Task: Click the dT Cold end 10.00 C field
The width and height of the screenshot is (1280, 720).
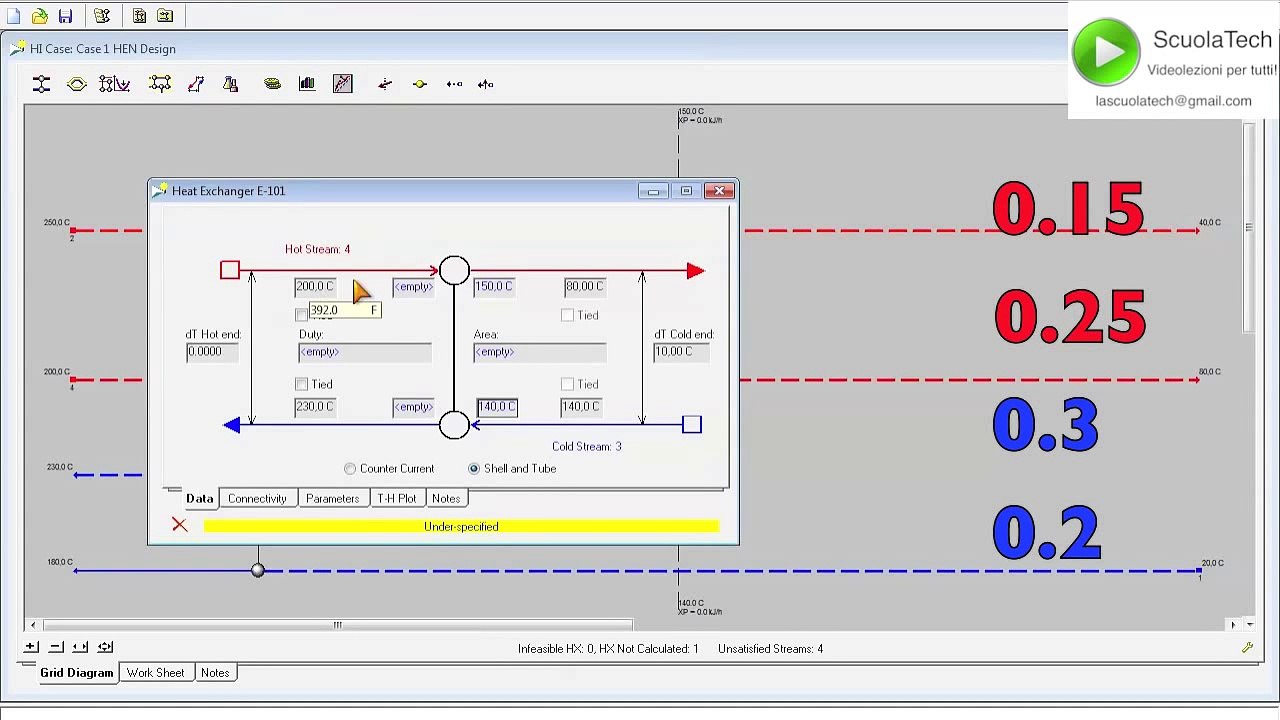Action: pyautogui.click(x=681, y=352)
